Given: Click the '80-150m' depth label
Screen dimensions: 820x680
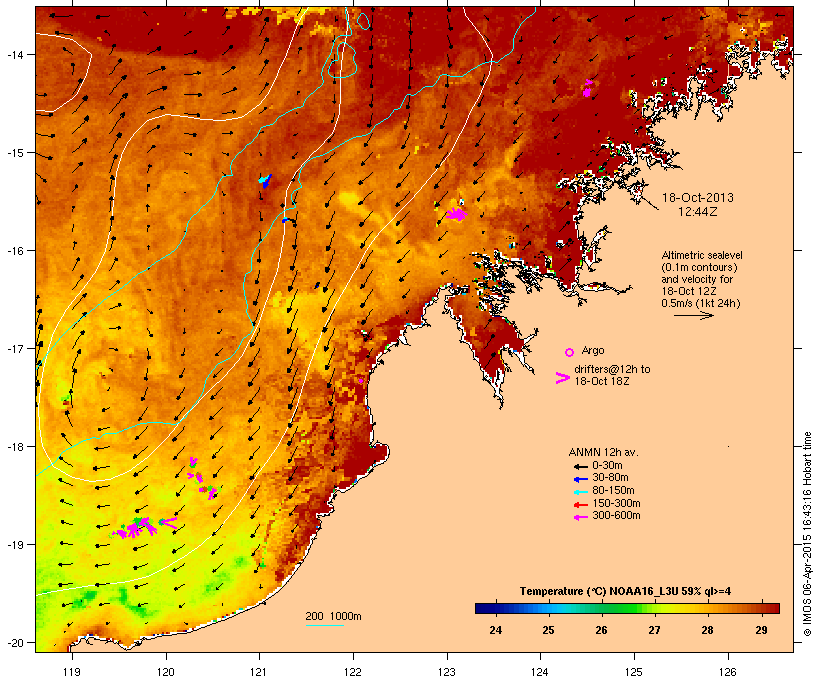Looking at the screenshot, I should (613, 491).
